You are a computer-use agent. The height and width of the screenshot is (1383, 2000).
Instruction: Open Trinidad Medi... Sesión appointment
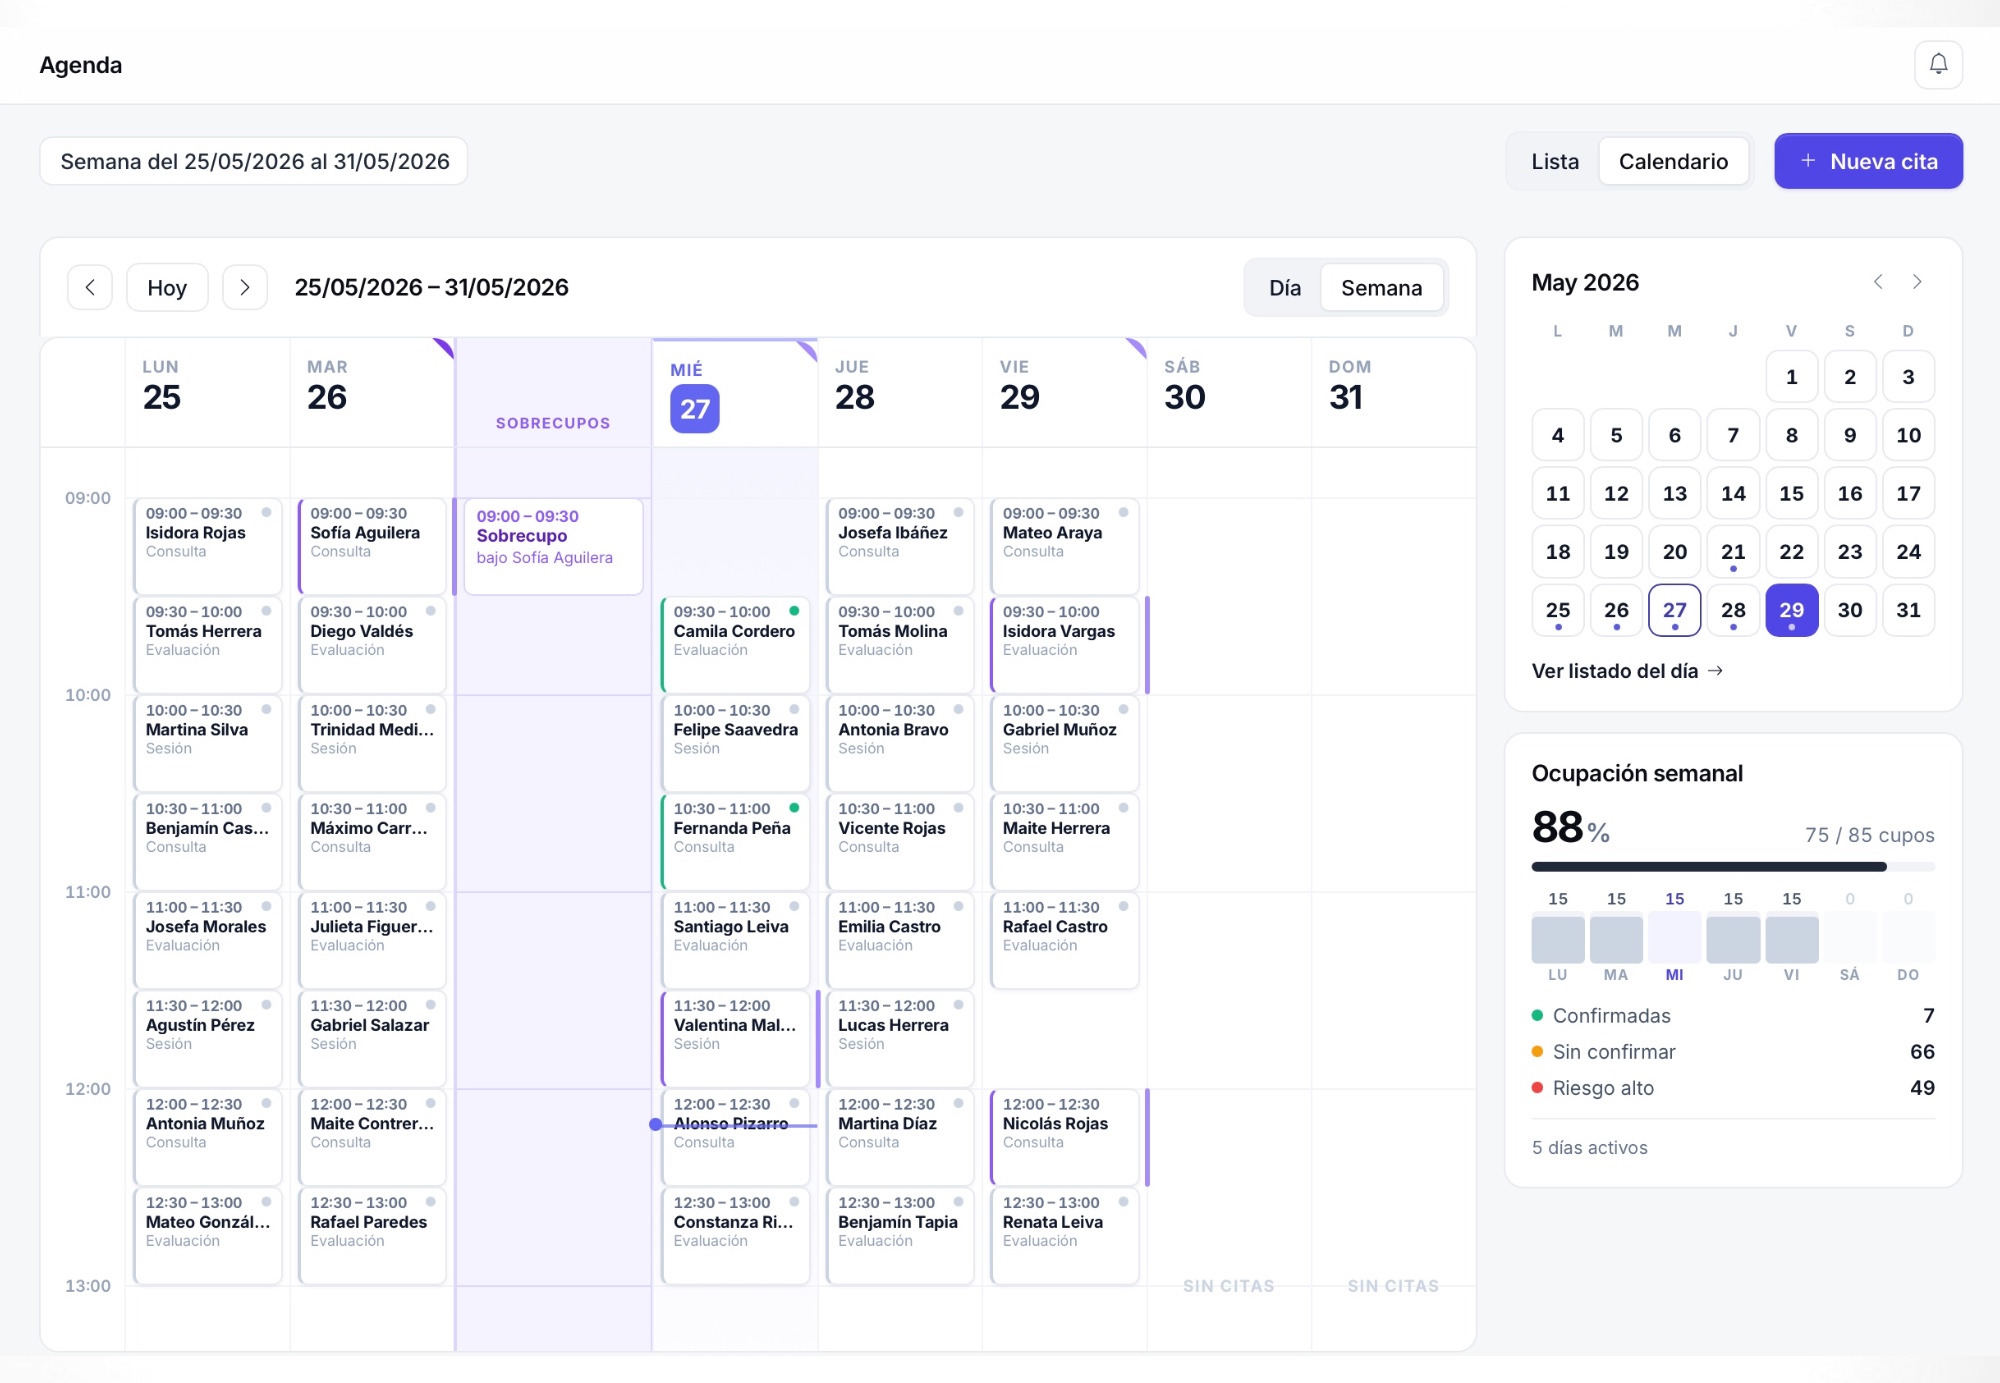pos(372,743)
